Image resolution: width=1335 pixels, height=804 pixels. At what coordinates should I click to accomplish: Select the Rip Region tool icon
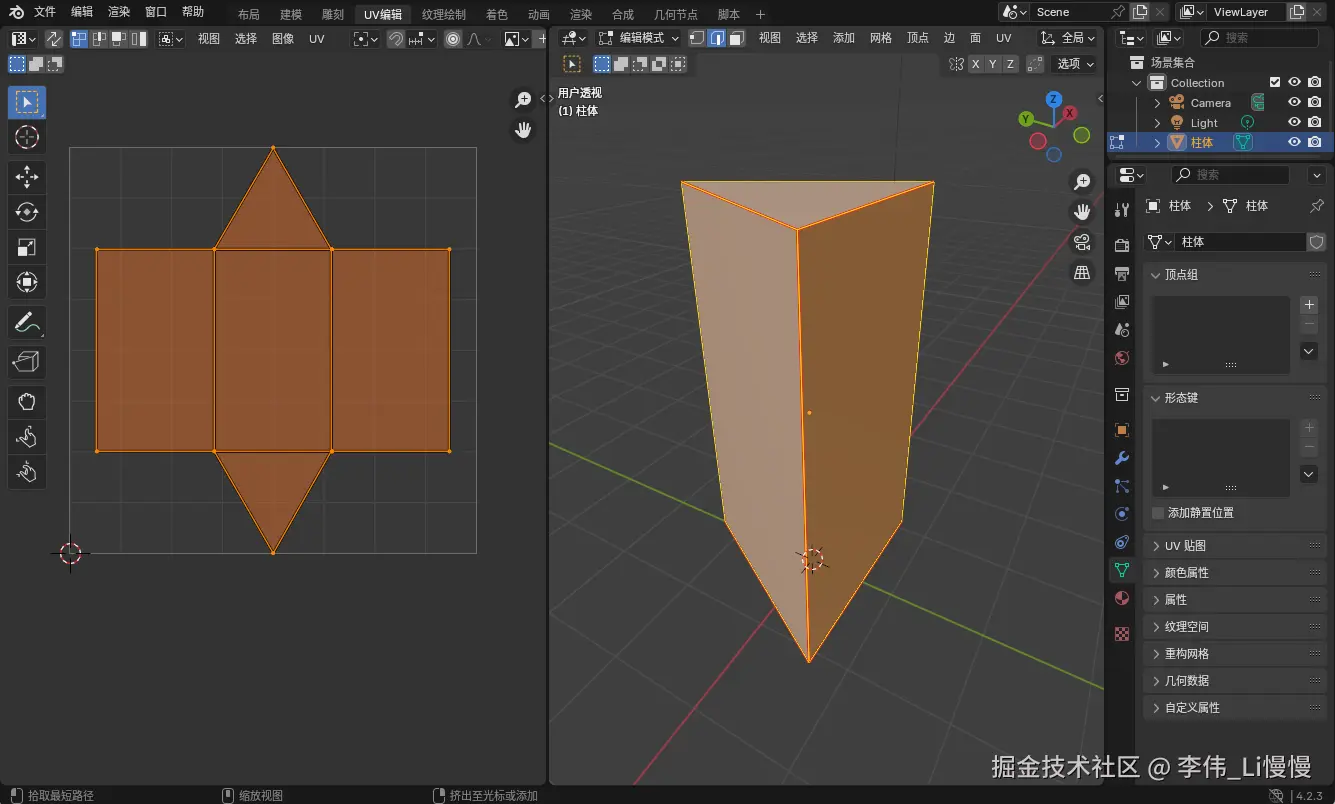pyautogui.click(x=27, y=361)
